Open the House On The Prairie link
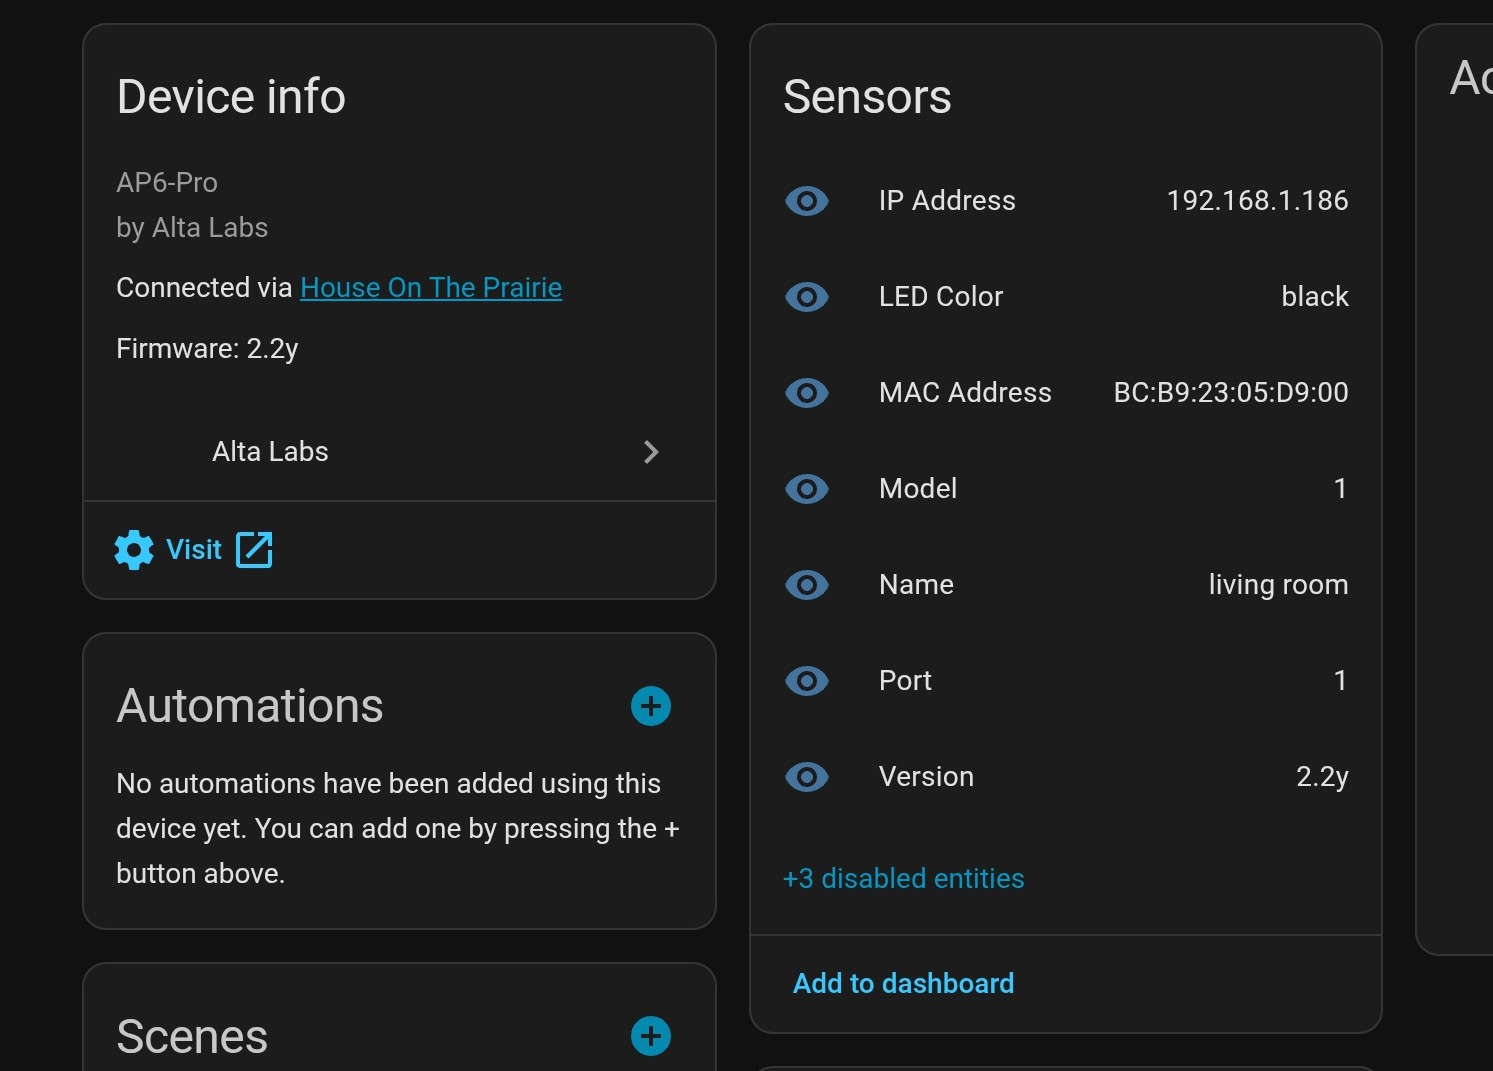The image size is (1493, 1071). tap(430, 288)
